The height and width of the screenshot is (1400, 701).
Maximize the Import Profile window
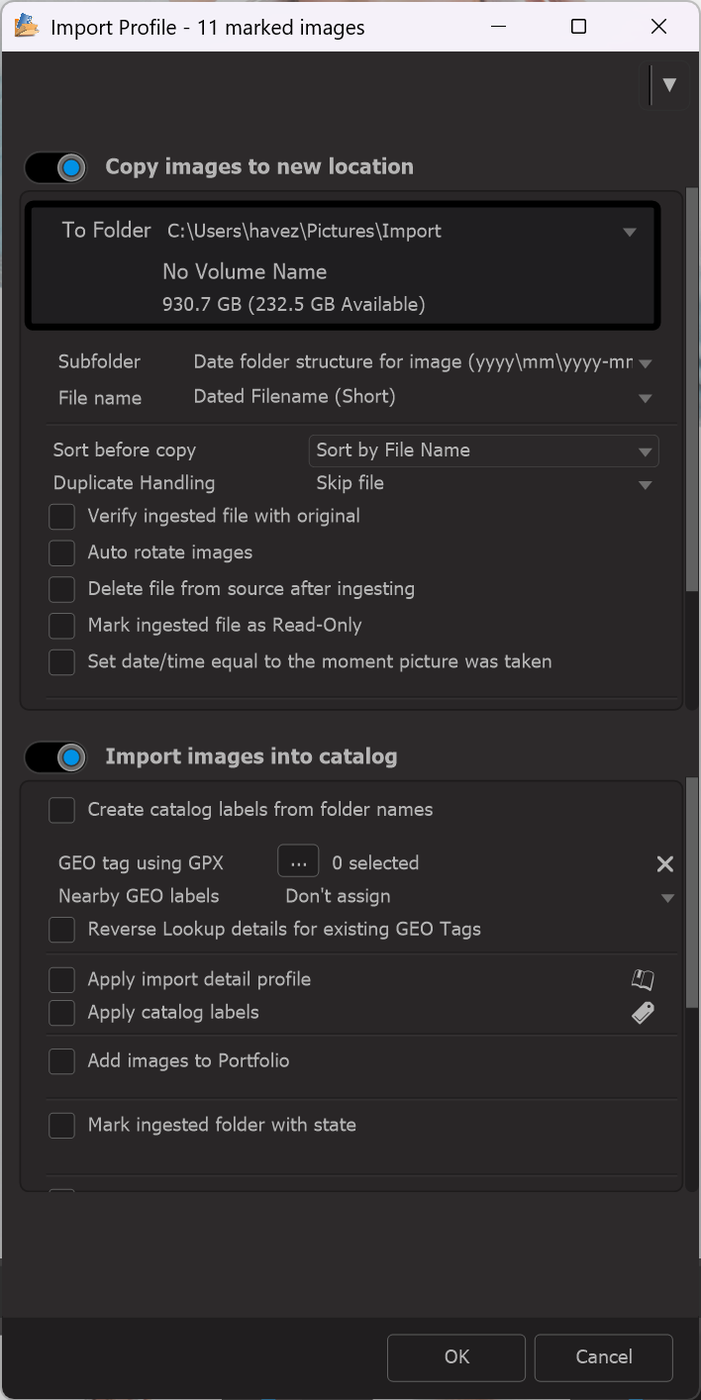578,27
